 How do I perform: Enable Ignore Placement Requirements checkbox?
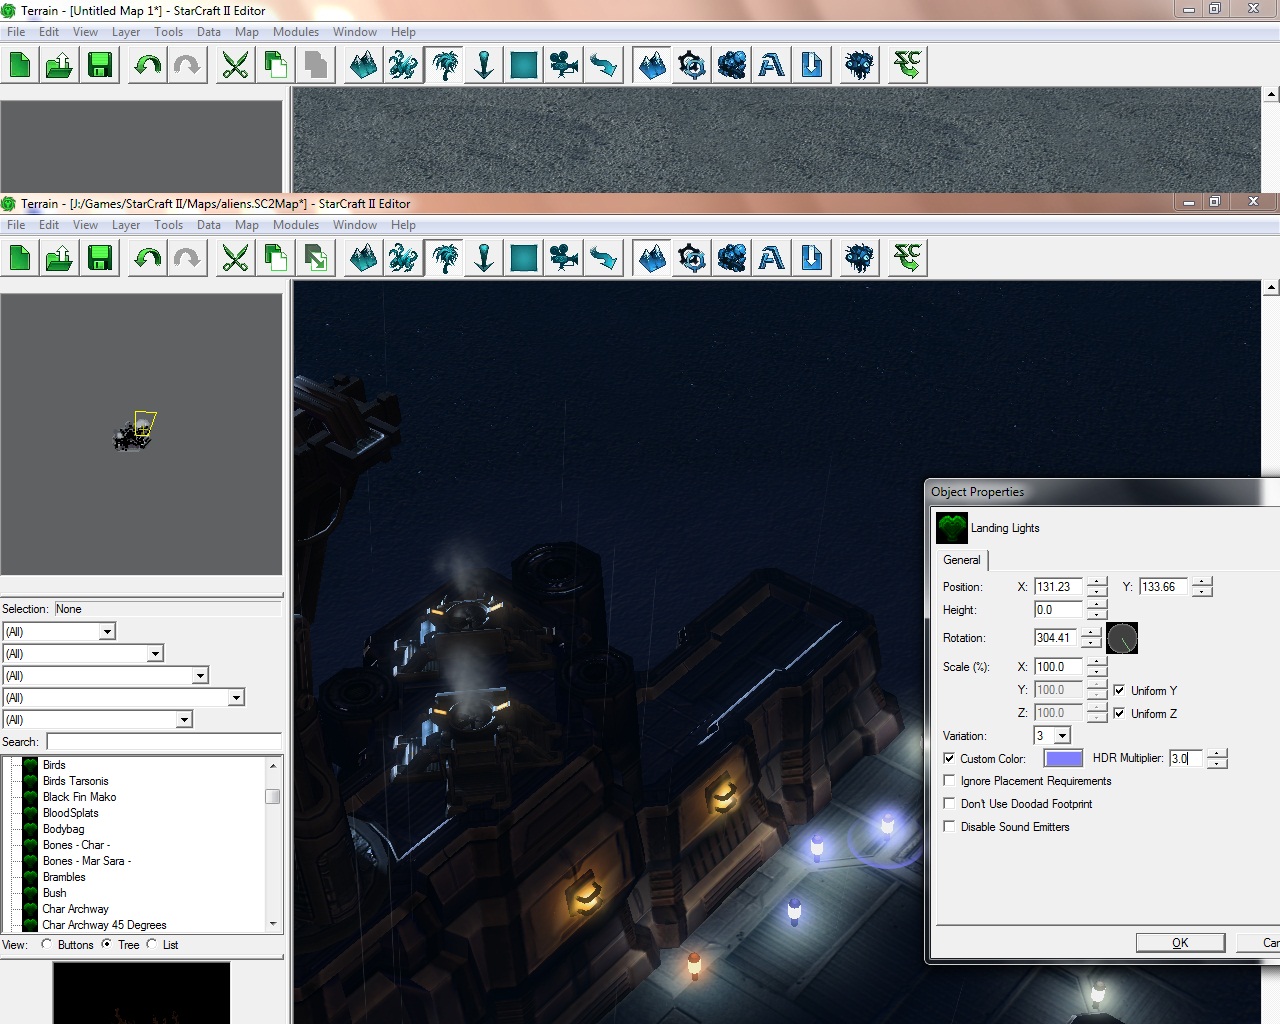coord(949,781)
